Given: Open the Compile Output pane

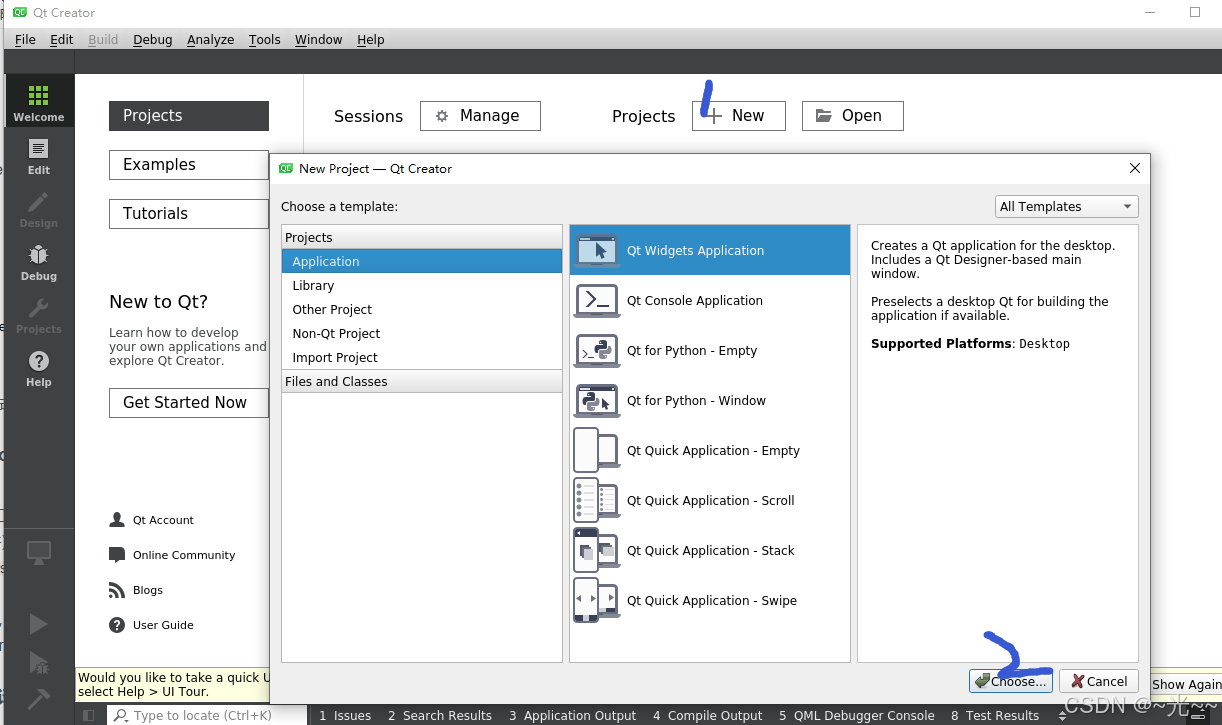Looking at the screenshot, I should [707, 715].
